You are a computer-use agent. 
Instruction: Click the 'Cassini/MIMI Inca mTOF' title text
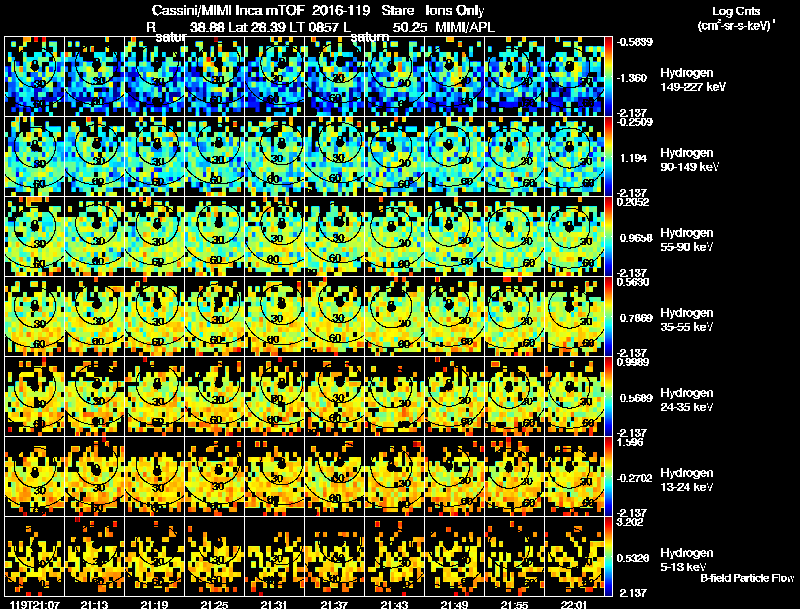pyautogui.click(x=228, y=11)
